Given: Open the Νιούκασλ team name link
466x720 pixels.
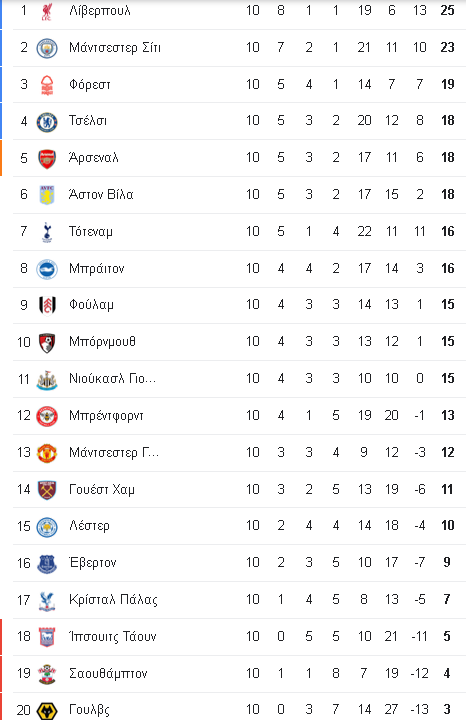Looking at the screenshot, I should click(112, 378).
